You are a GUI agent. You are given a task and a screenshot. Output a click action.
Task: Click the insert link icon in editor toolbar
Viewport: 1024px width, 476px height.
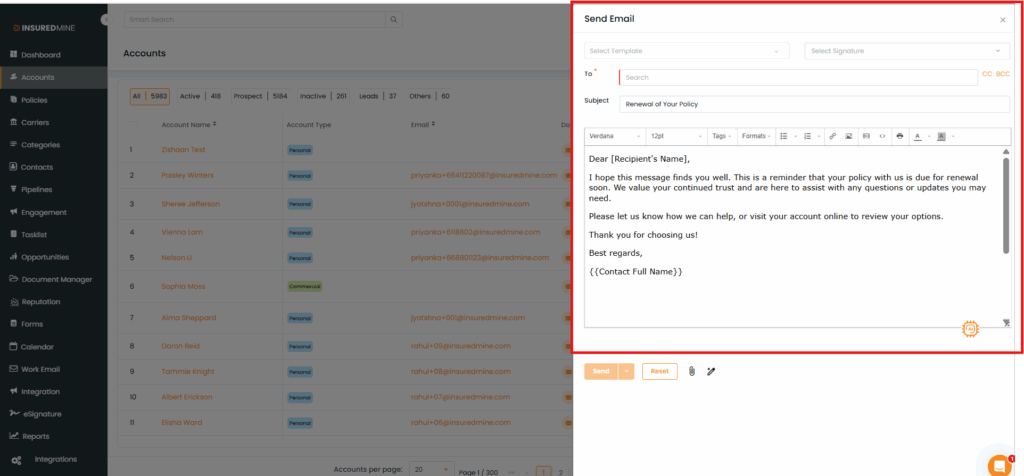[832, 136]
